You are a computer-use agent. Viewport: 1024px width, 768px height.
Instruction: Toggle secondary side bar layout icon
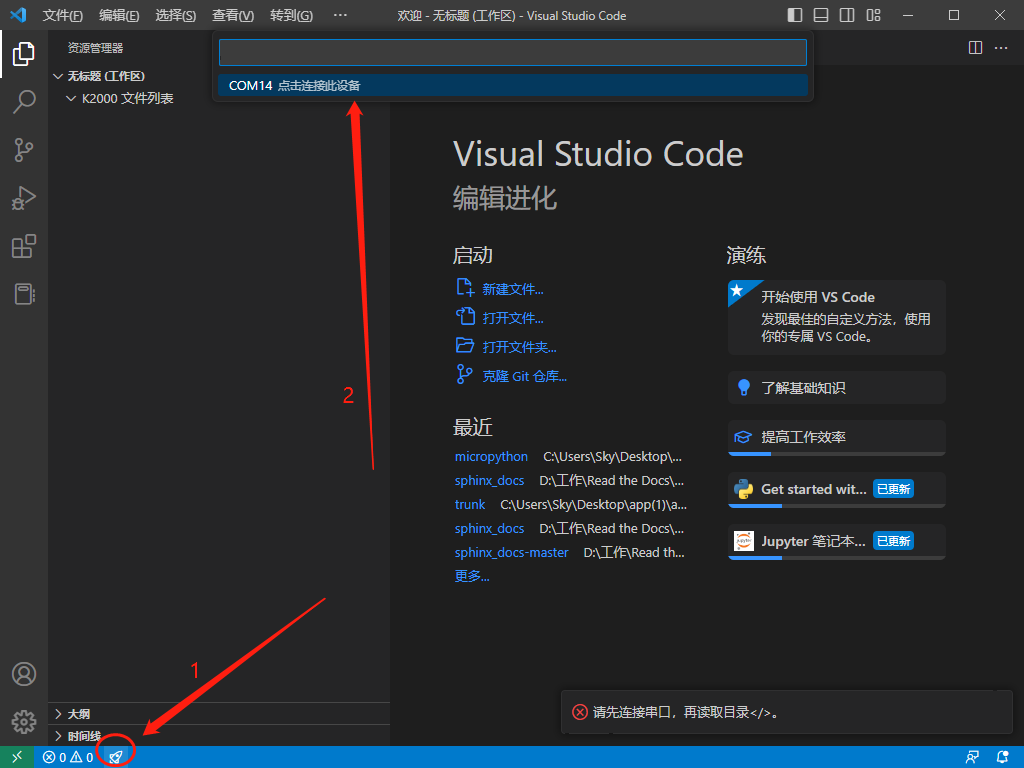847,15
